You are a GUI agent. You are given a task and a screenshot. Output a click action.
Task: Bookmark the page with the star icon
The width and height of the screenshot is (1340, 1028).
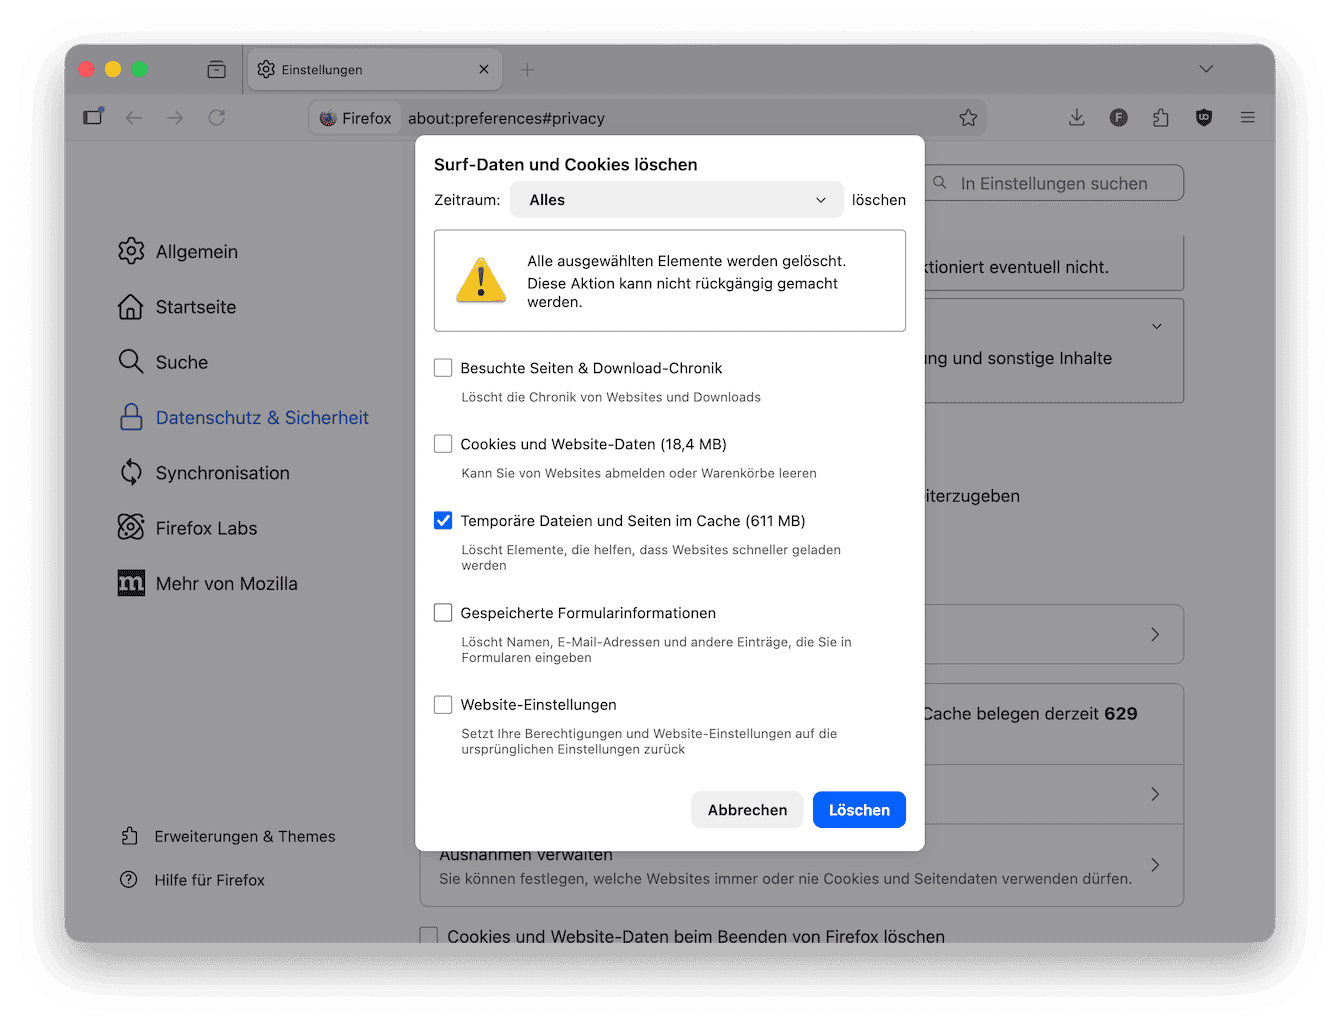(968, 117)
